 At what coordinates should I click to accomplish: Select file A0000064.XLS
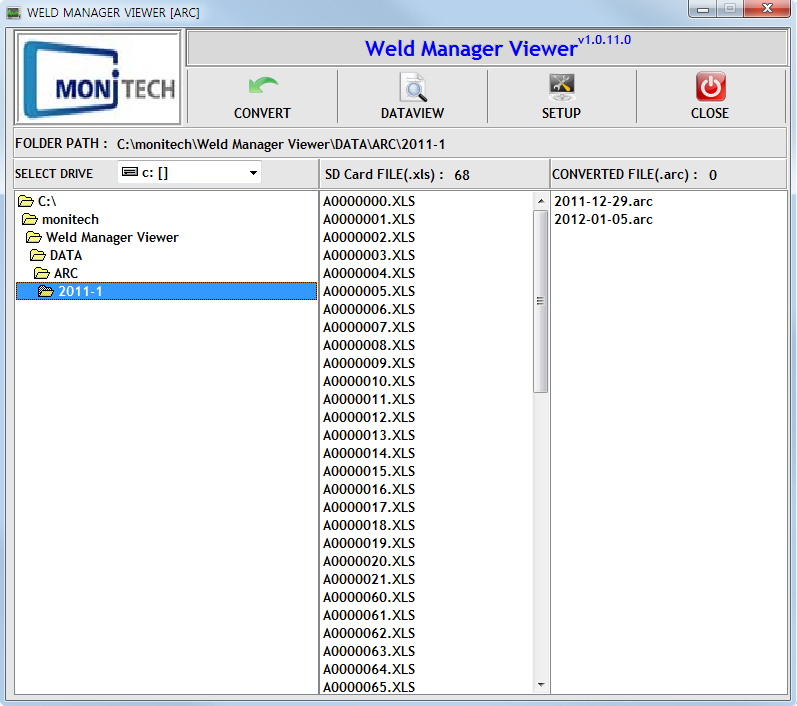pos(369,669)
